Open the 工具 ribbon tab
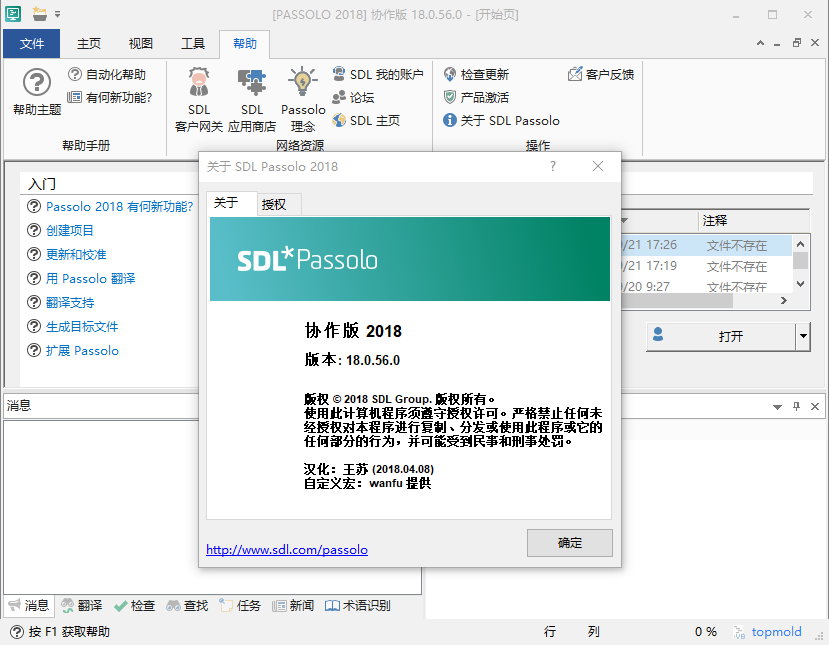The width and height of the screenshot is (829, 645). tap(193, 44)
